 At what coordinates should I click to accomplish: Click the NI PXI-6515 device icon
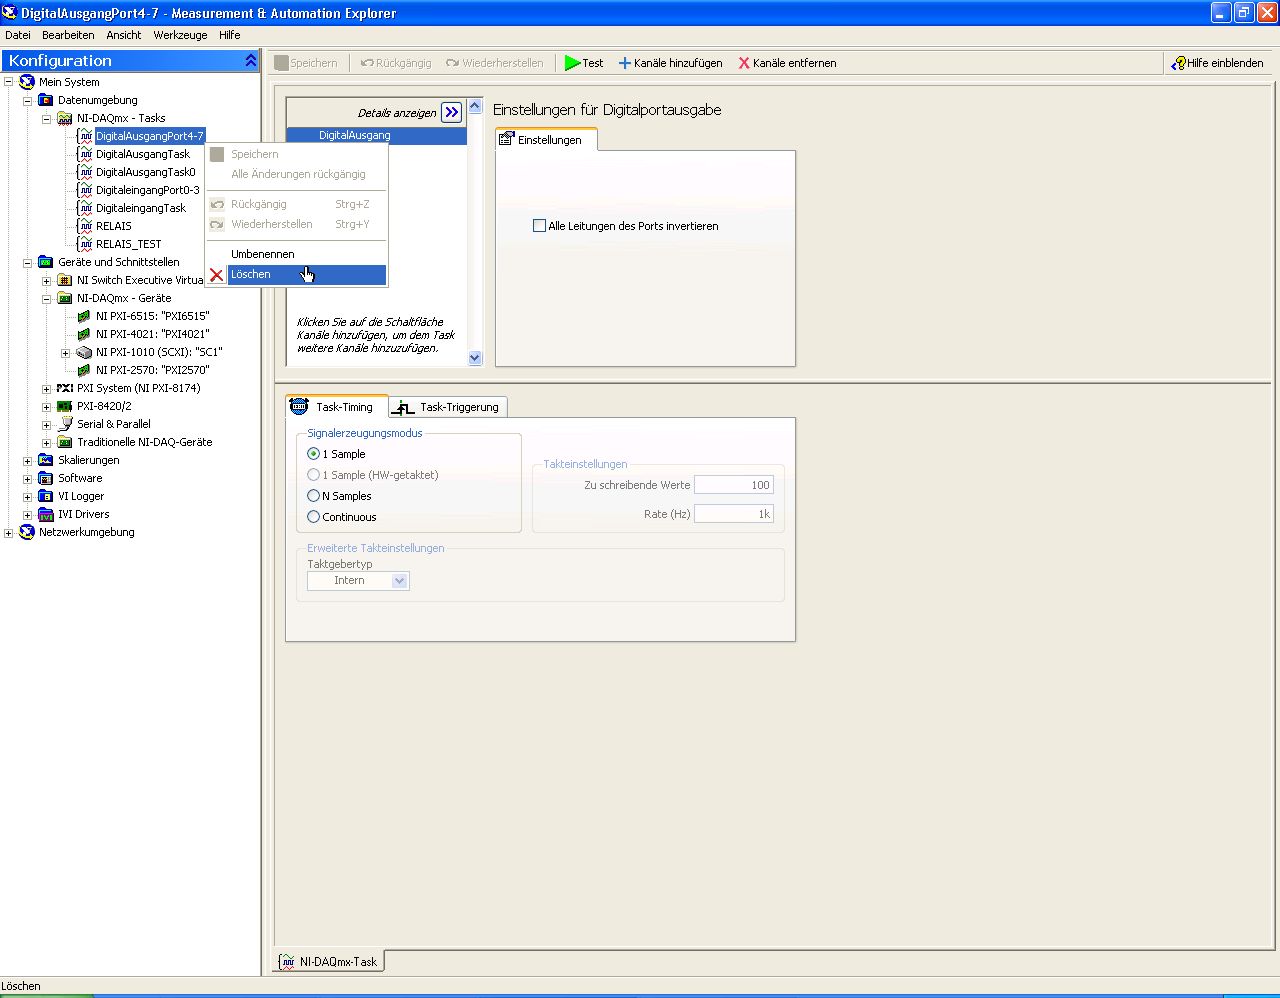pyautogui.click(x=85, y=316)
